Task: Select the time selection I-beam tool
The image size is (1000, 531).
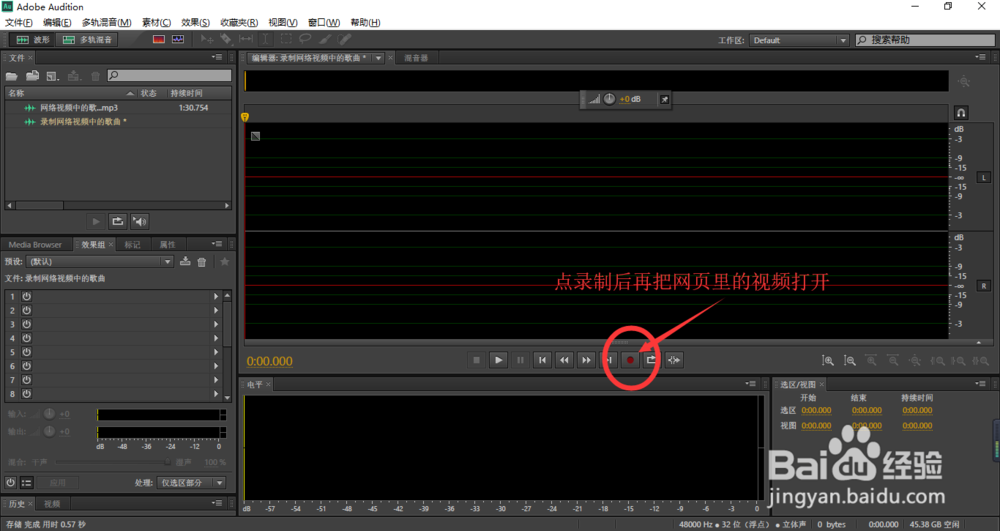Action: coord(265,40)
